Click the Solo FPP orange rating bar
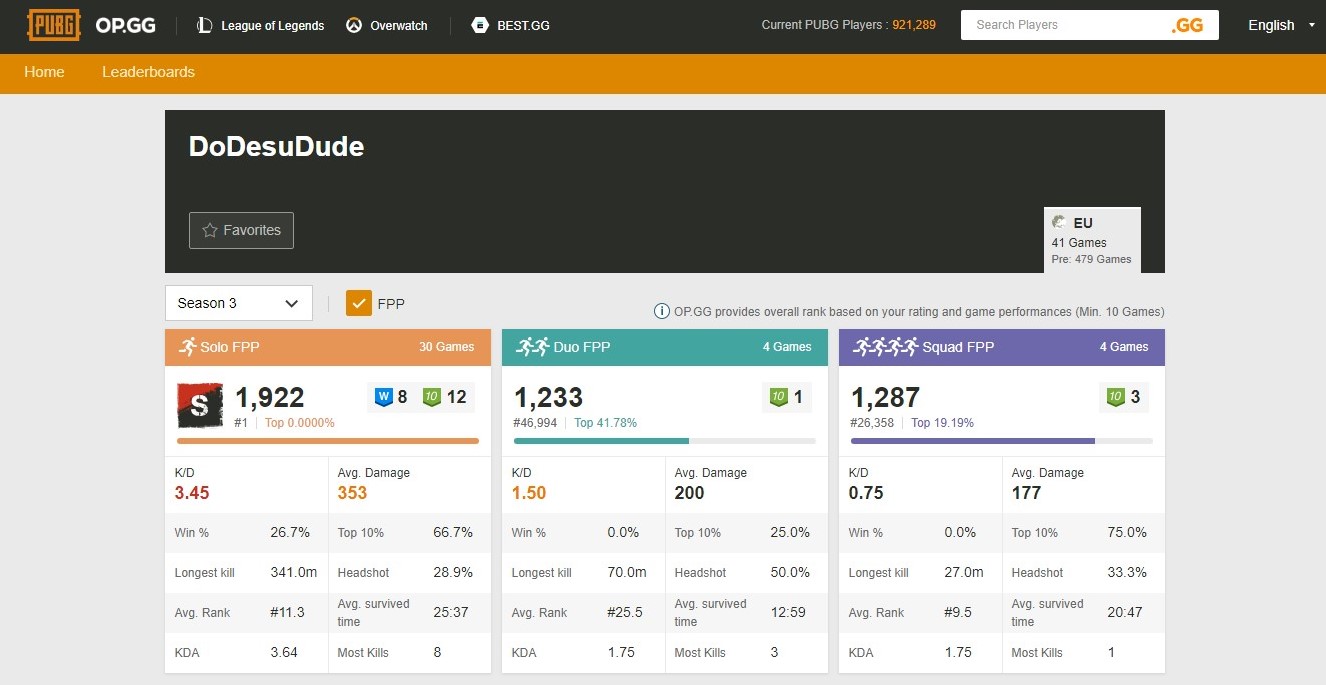Image resolution: width=1326 pixels, height=685 pixels. click(327, 440)
